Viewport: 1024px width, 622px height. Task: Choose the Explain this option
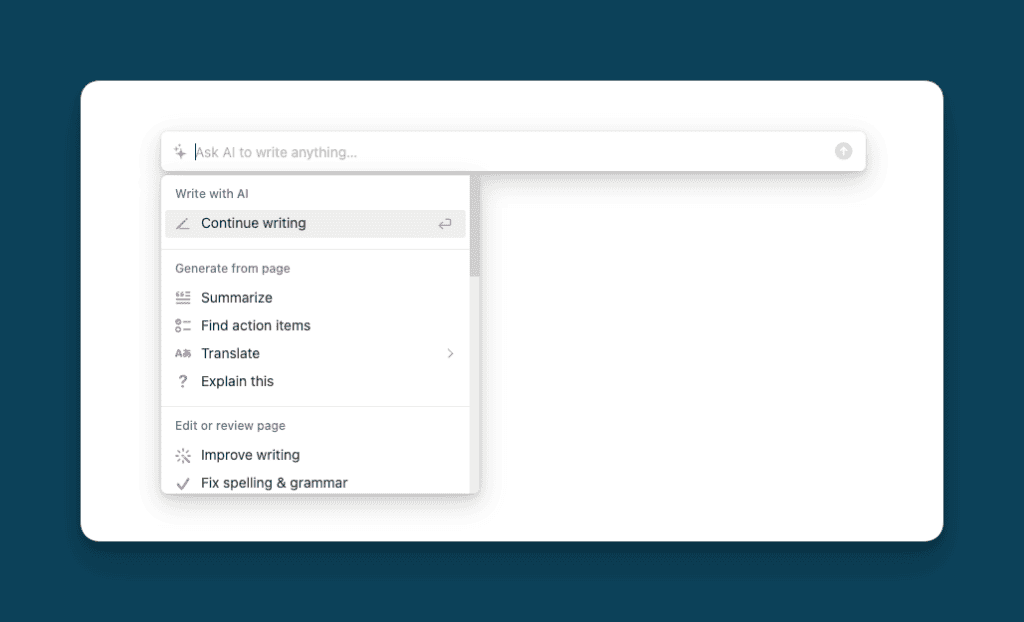point(237,382)
